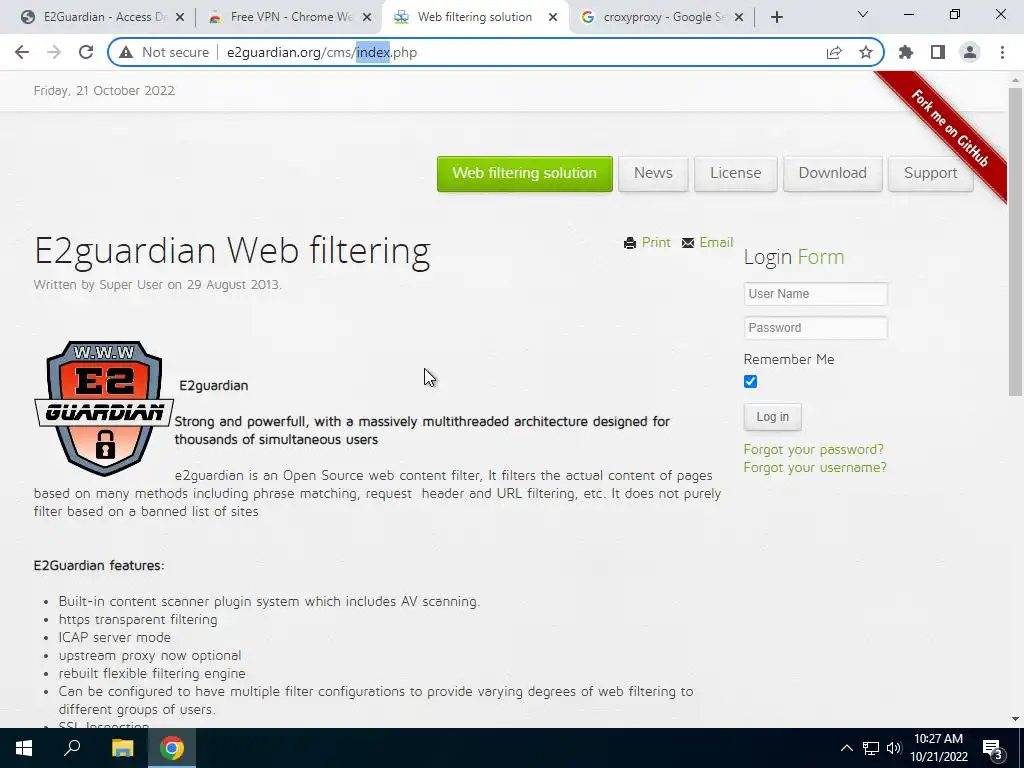Open the Forgot your username? link

coord(815,468)
